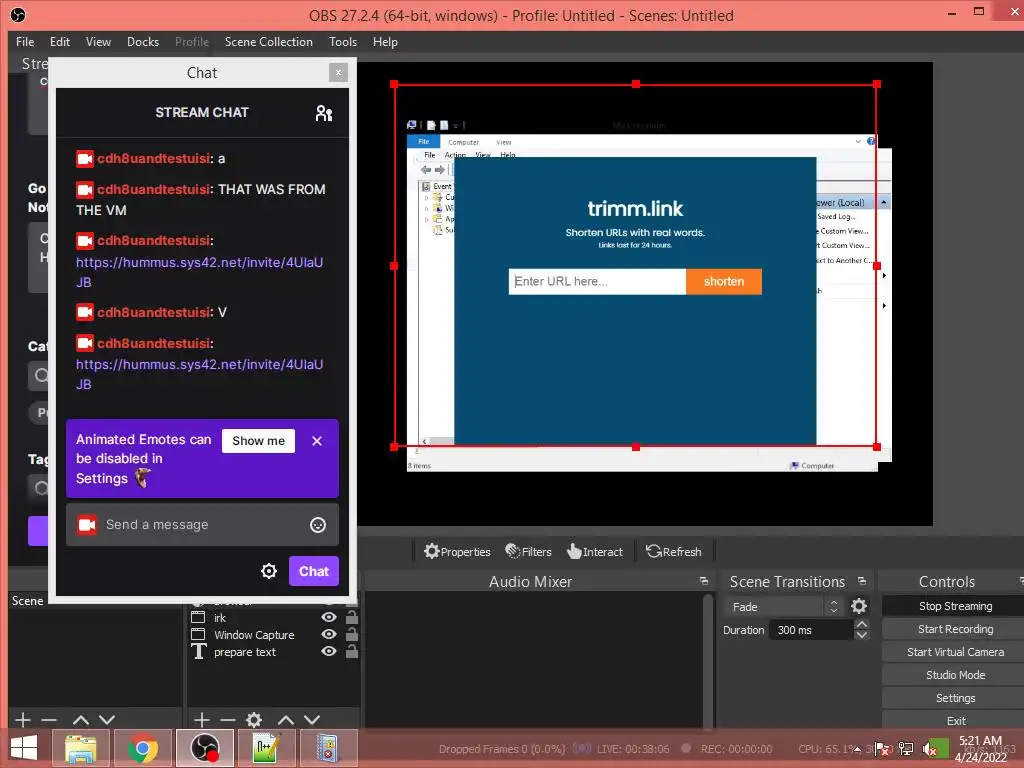Open OBS Settings from Controls

tap(955, 697)
